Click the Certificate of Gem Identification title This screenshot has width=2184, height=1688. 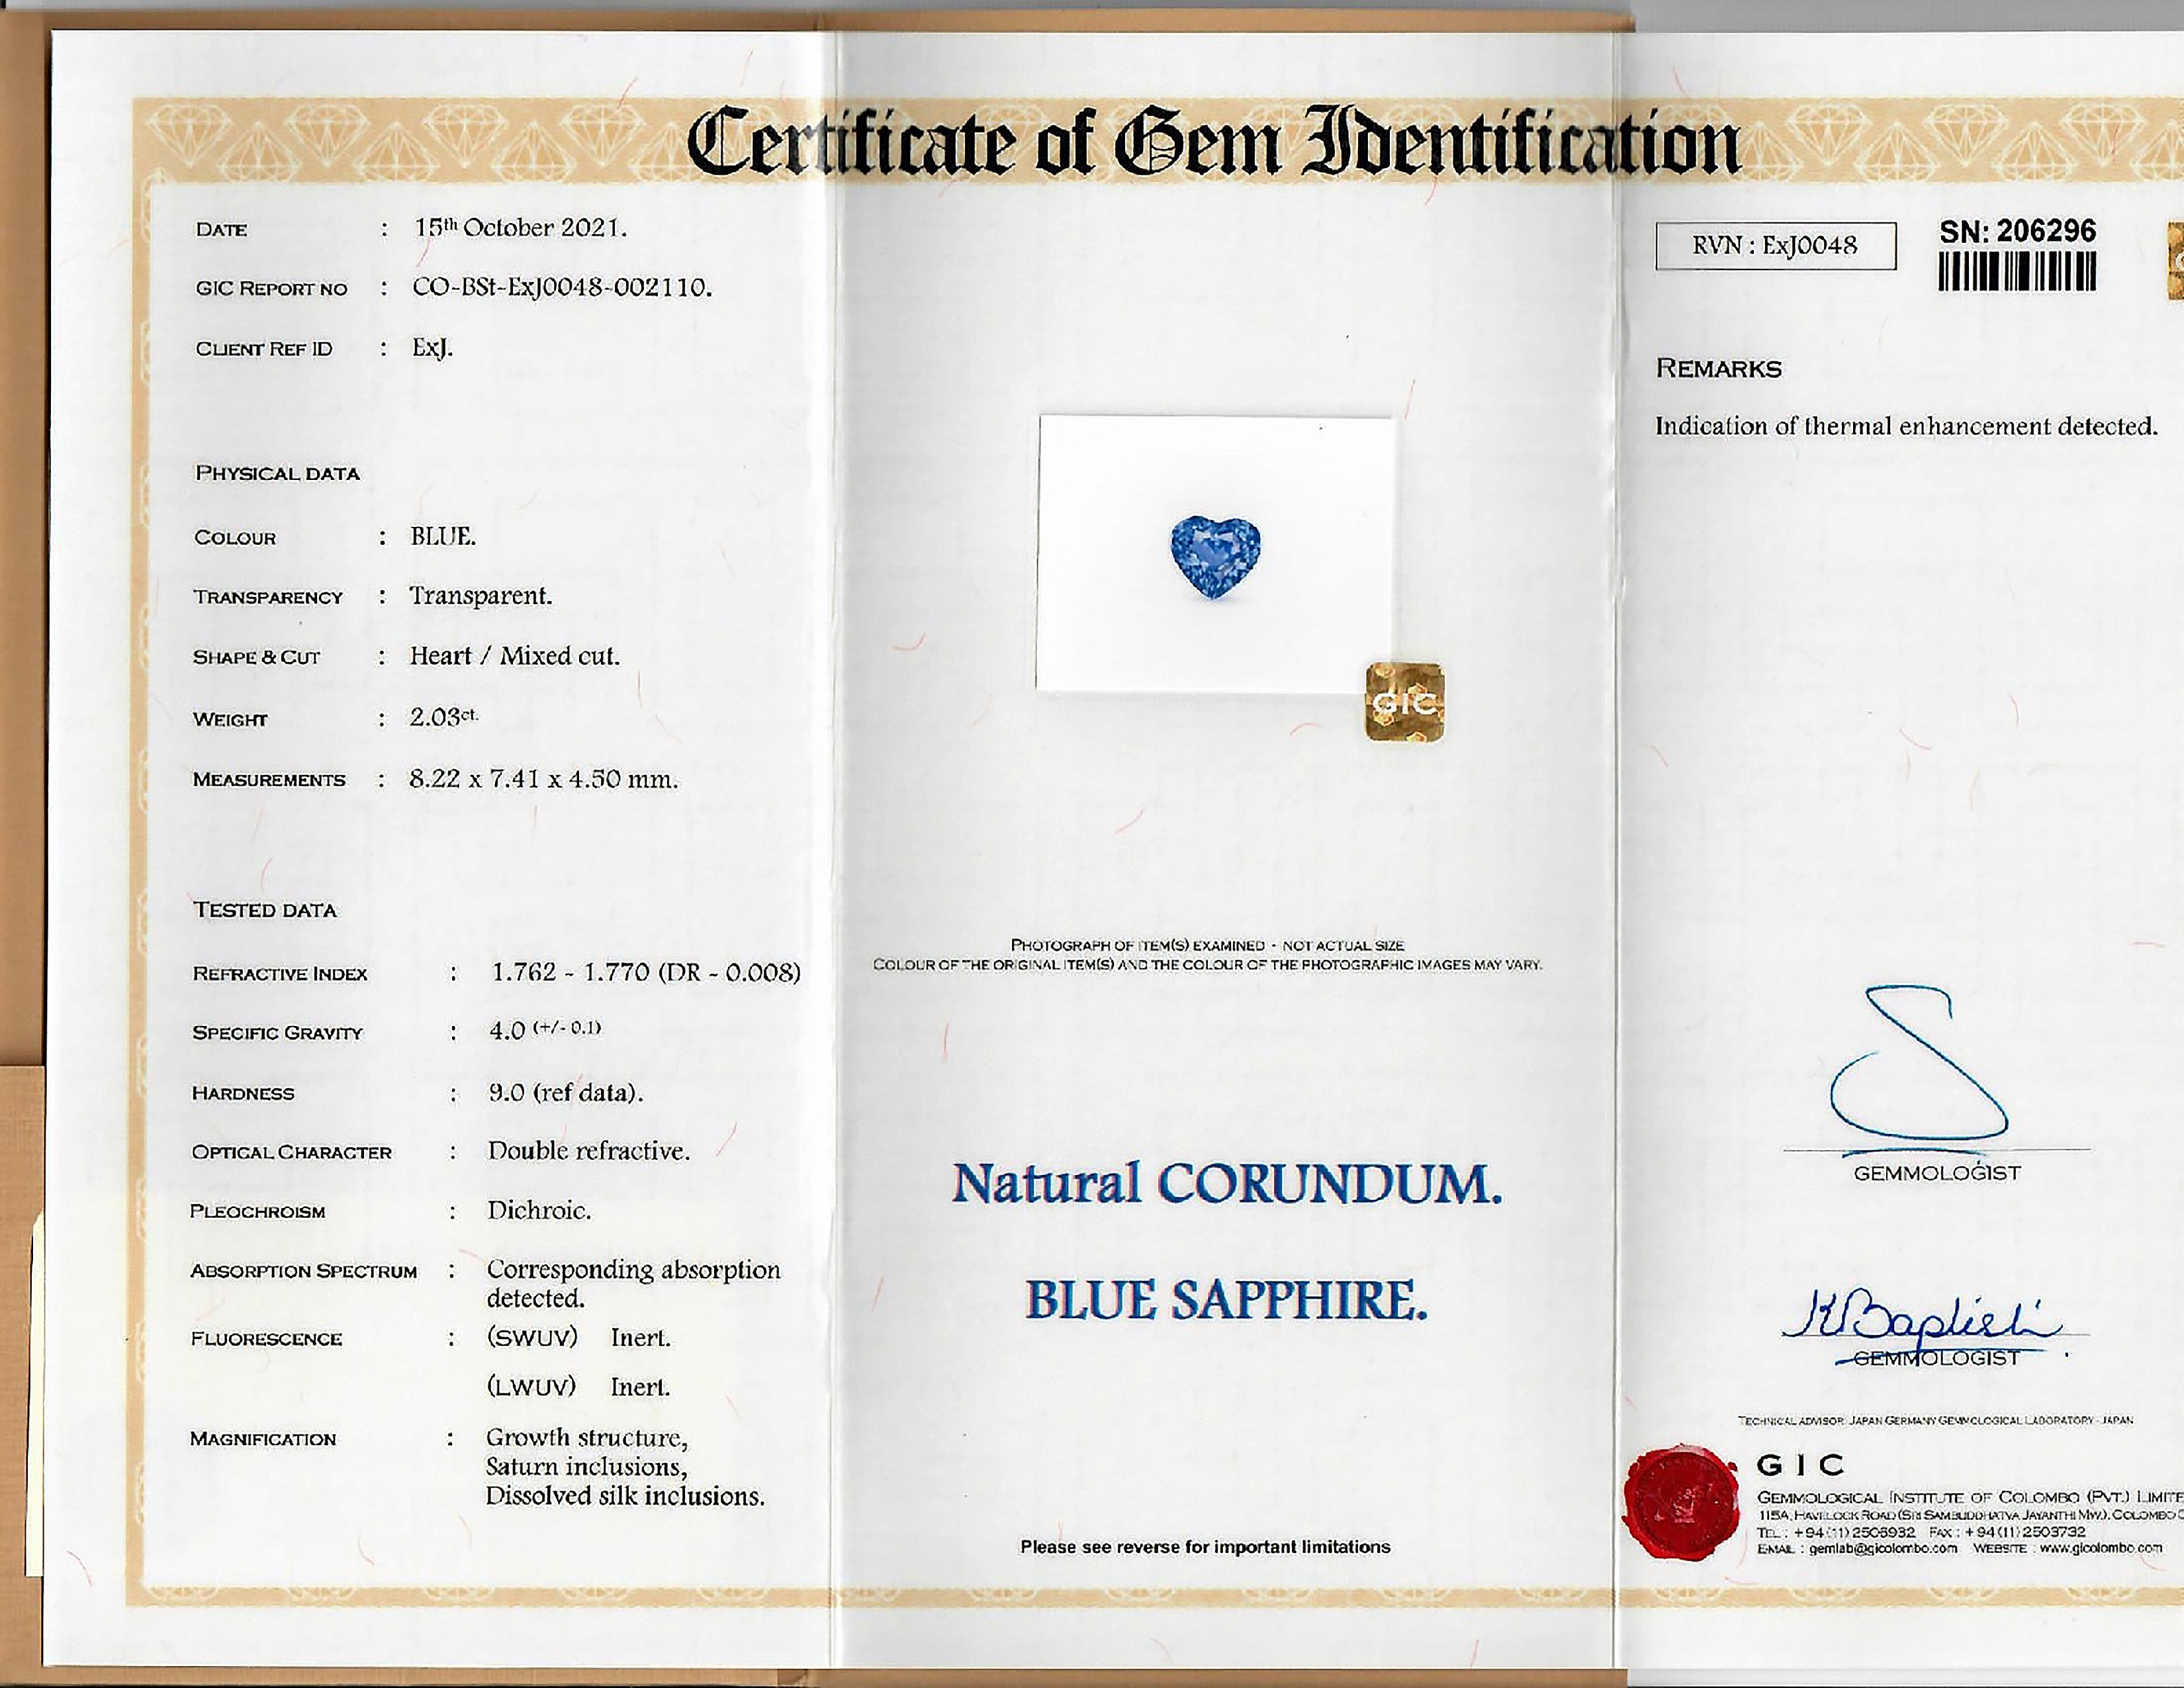click(x=1213, y=142)
